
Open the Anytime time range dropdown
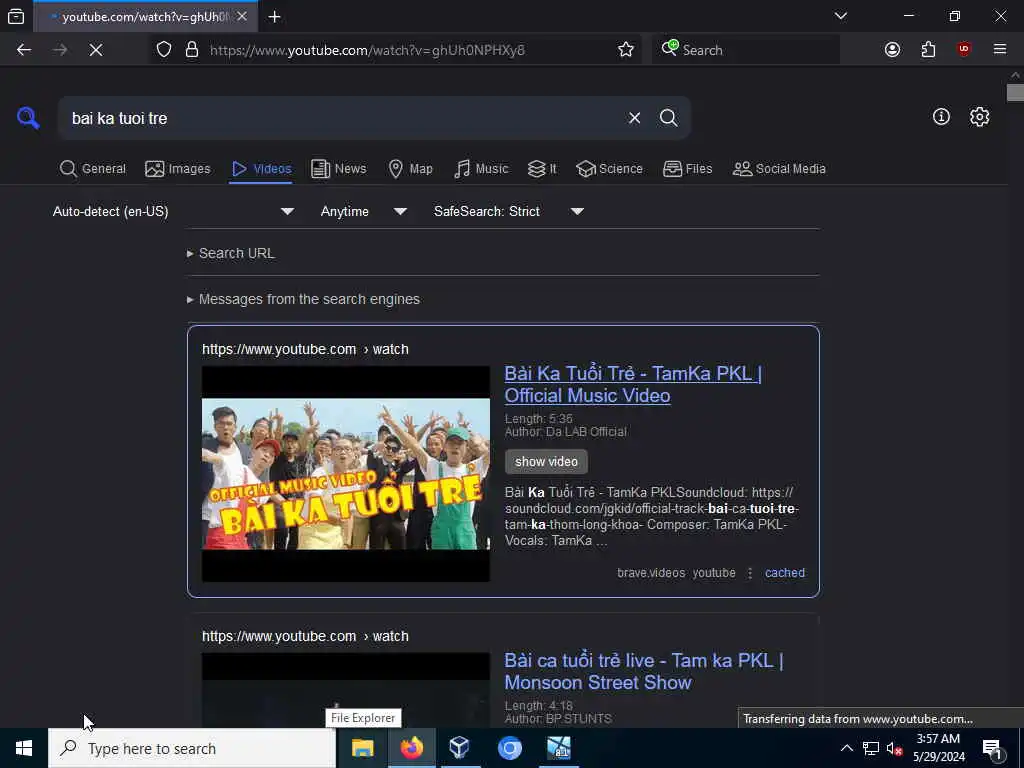(x=363, y=212)
